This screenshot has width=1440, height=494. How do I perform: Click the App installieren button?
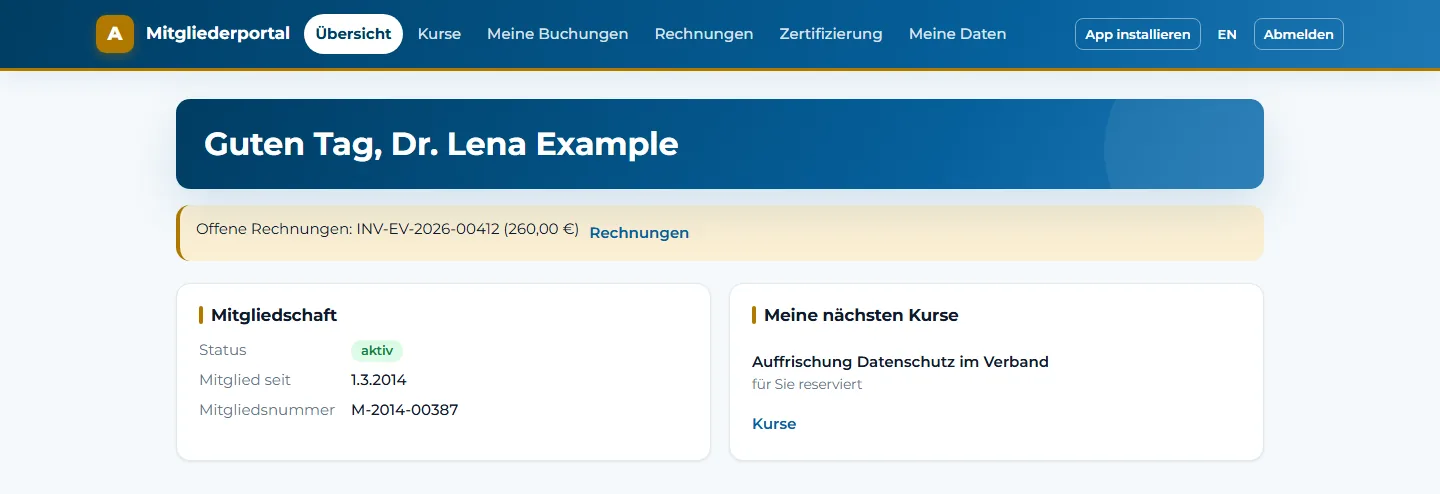tap(1138, 34)
